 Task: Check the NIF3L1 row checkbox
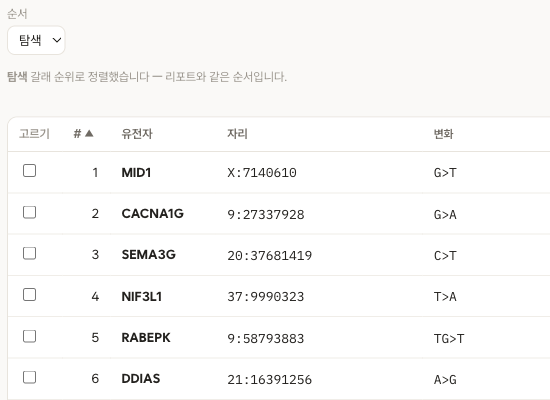(x=29, y=295)
